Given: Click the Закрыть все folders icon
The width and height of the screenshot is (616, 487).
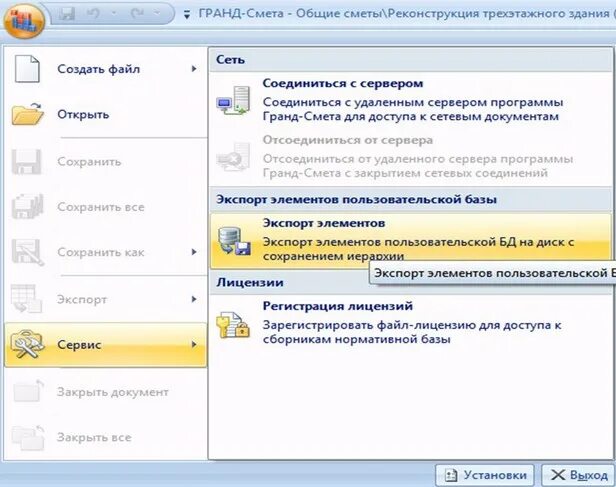Looking at the screenshot, I should click(28, 437).
